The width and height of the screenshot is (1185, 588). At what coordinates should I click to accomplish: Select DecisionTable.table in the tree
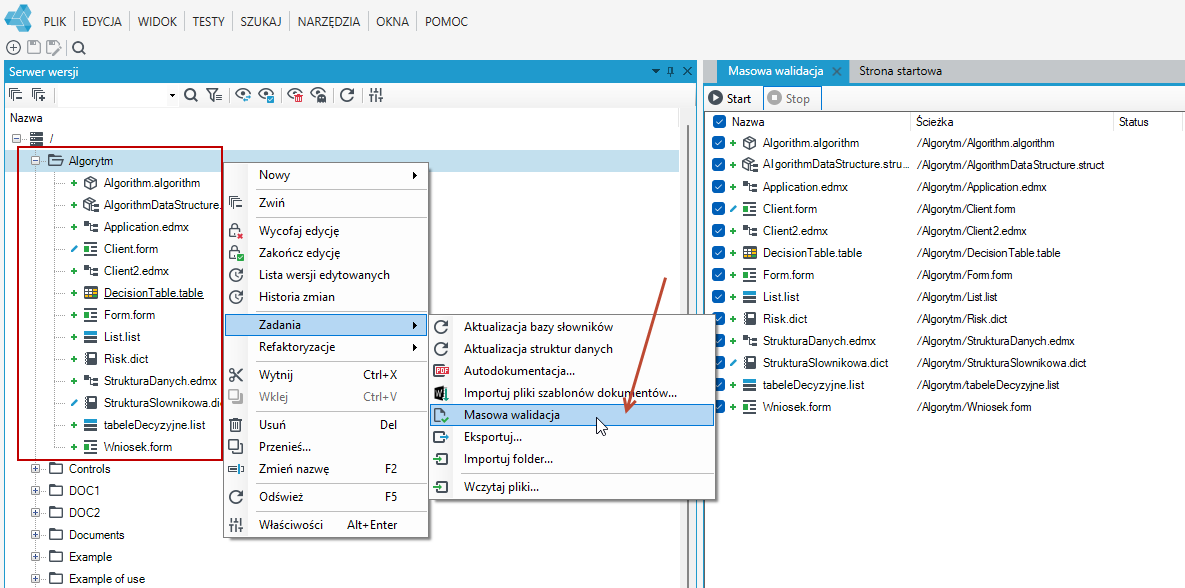[153, 293]
